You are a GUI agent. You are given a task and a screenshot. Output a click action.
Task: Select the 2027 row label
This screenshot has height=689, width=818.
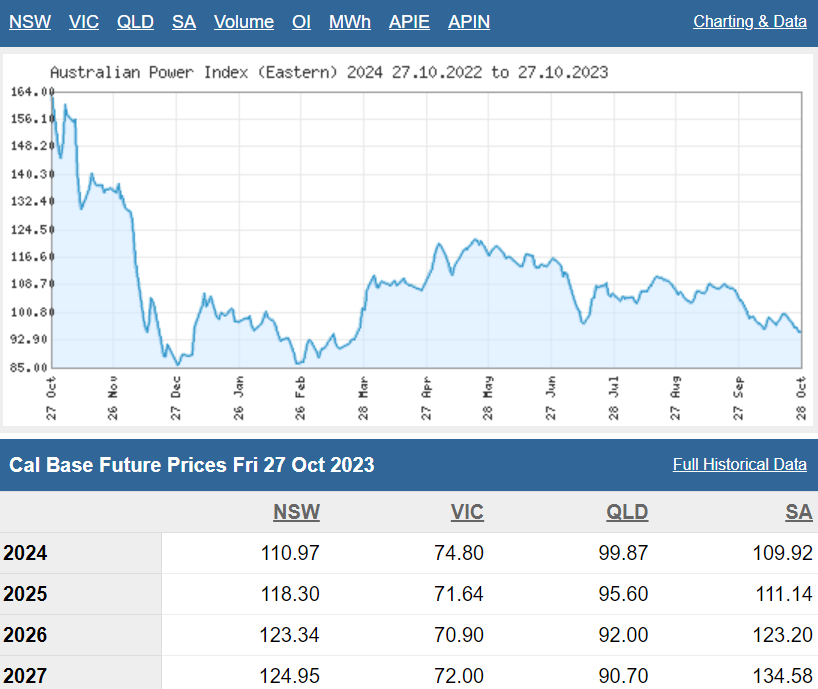tap(25, 675)
